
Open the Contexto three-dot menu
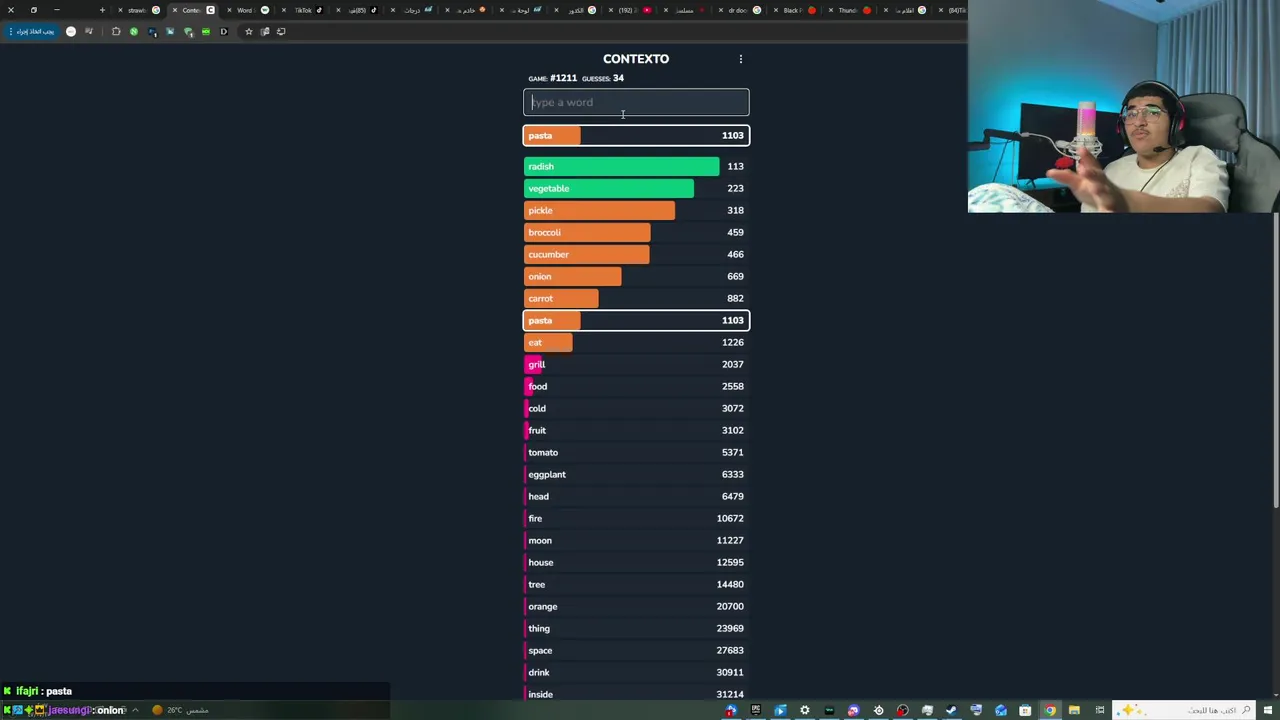click(741, 59)
